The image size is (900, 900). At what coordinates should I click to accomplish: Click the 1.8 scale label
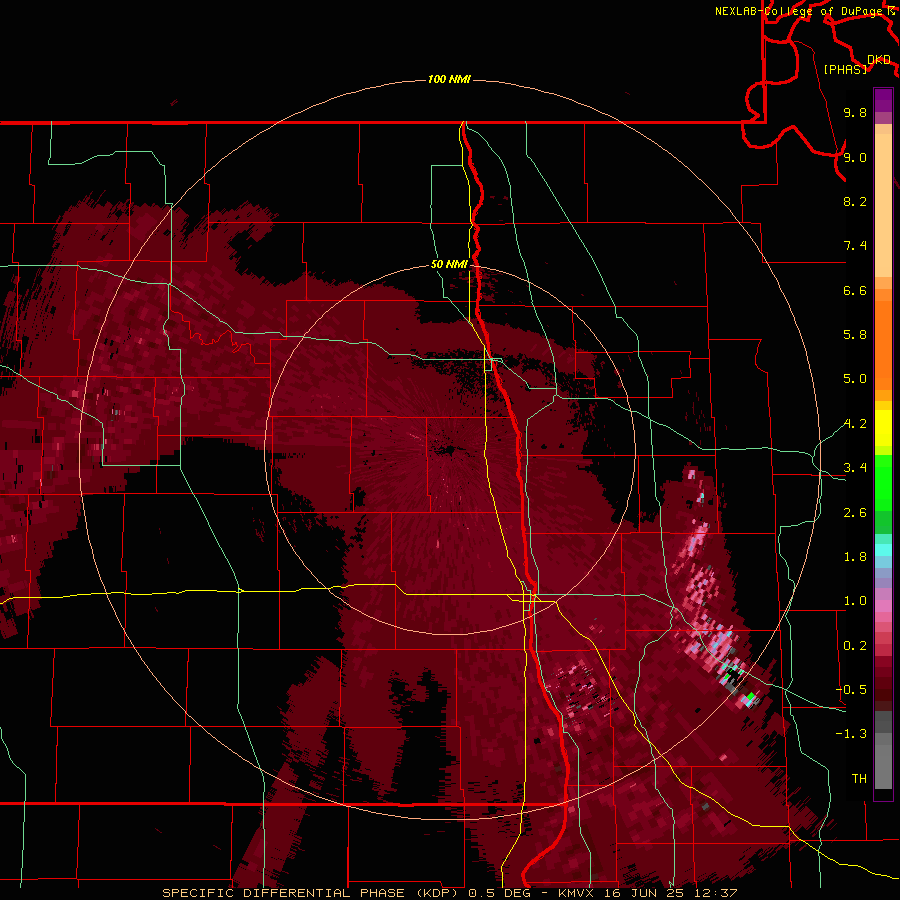[x=855, y=557]
